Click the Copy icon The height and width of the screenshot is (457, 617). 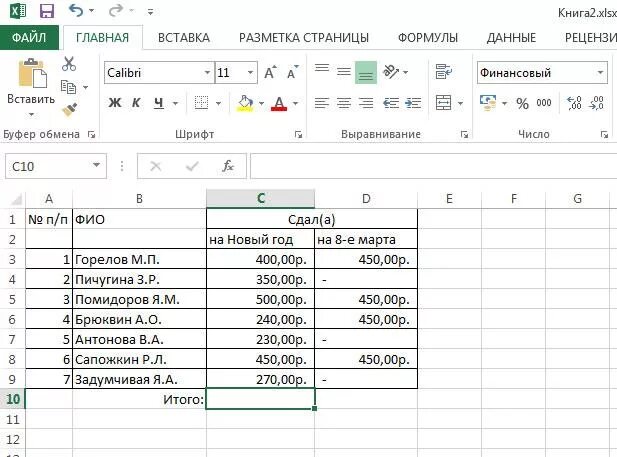pyautogui.click(x=68, y=87)
